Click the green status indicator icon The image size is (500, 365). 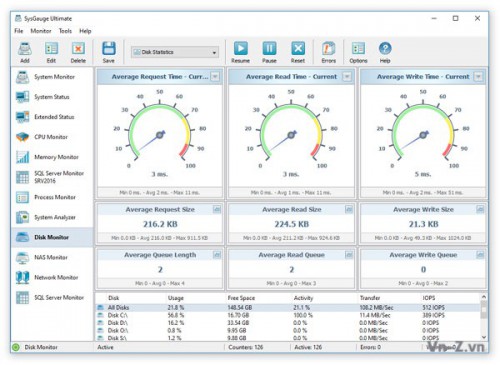pyautogui.click(x=16, y=348)
